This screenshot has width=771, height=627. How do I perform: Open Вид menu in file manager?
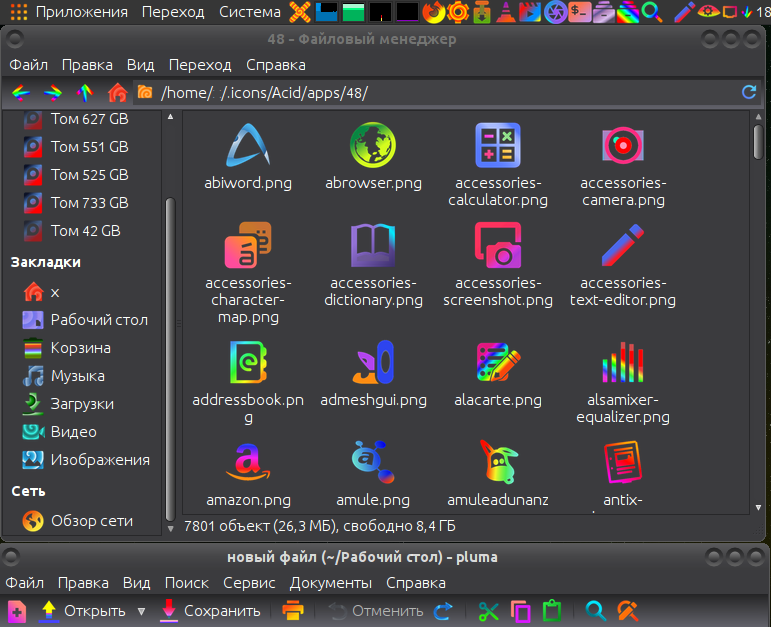[x=141, y=65]
